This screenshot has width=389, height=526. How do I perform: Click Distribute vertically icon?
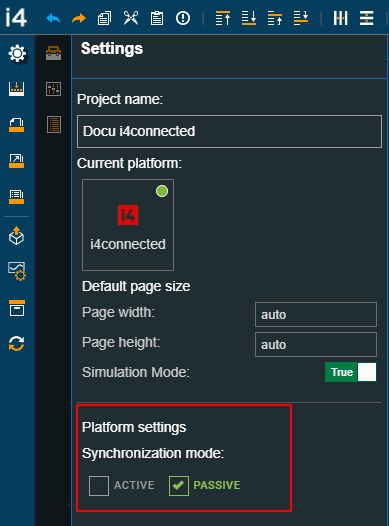367,18
